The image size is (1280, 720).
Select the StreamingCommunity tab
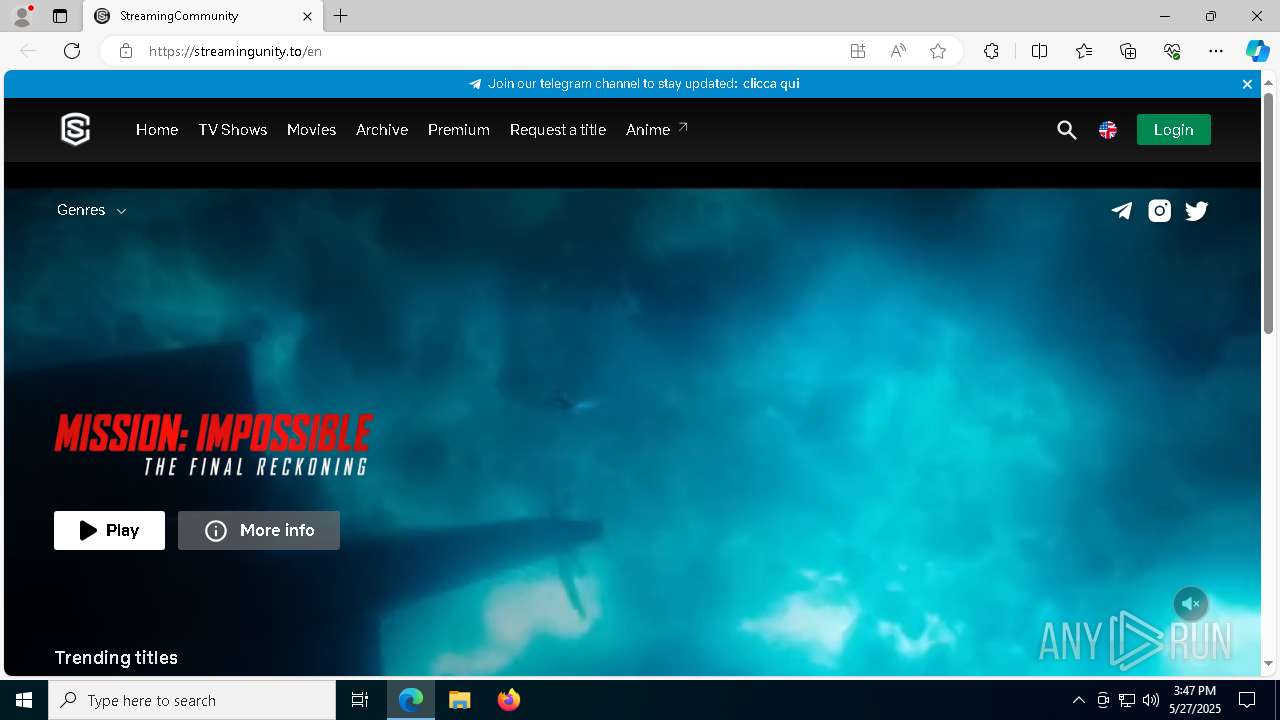[x=203, y=16]
